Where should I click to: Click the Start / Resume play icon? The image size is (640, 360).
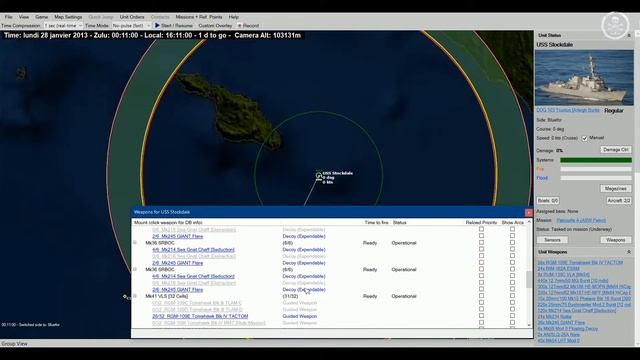pos(157,25)
